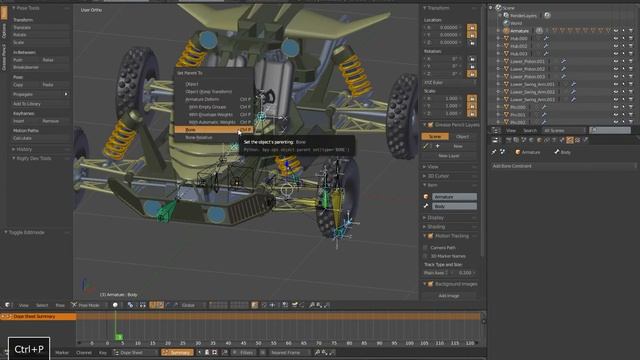The image size is (640, 360).
Task: Click the Body bone name field
Action: [x=454, y=206]
